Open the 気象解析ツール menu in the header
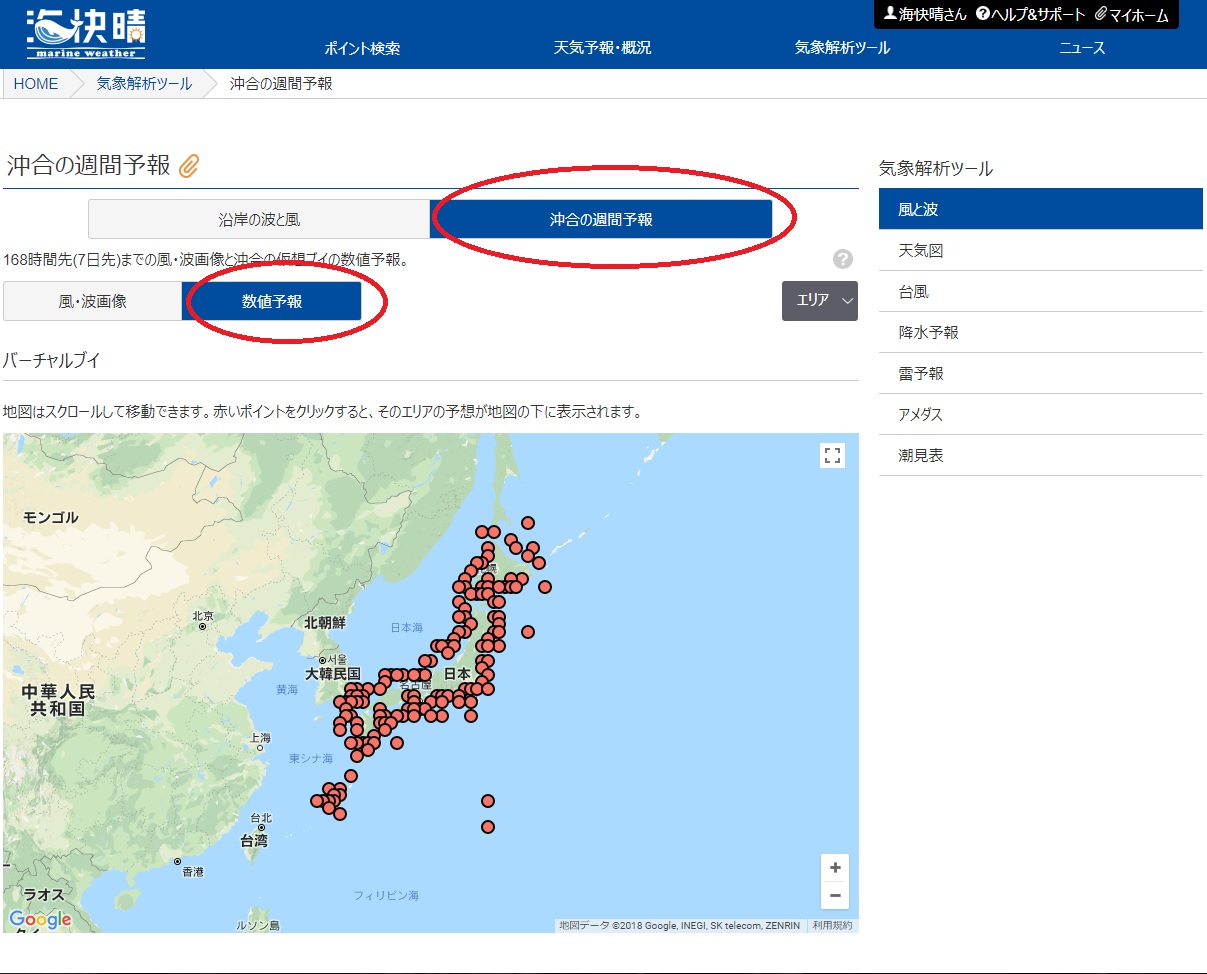The width and height of the screenshot is (1207, 974). [842, 48]
